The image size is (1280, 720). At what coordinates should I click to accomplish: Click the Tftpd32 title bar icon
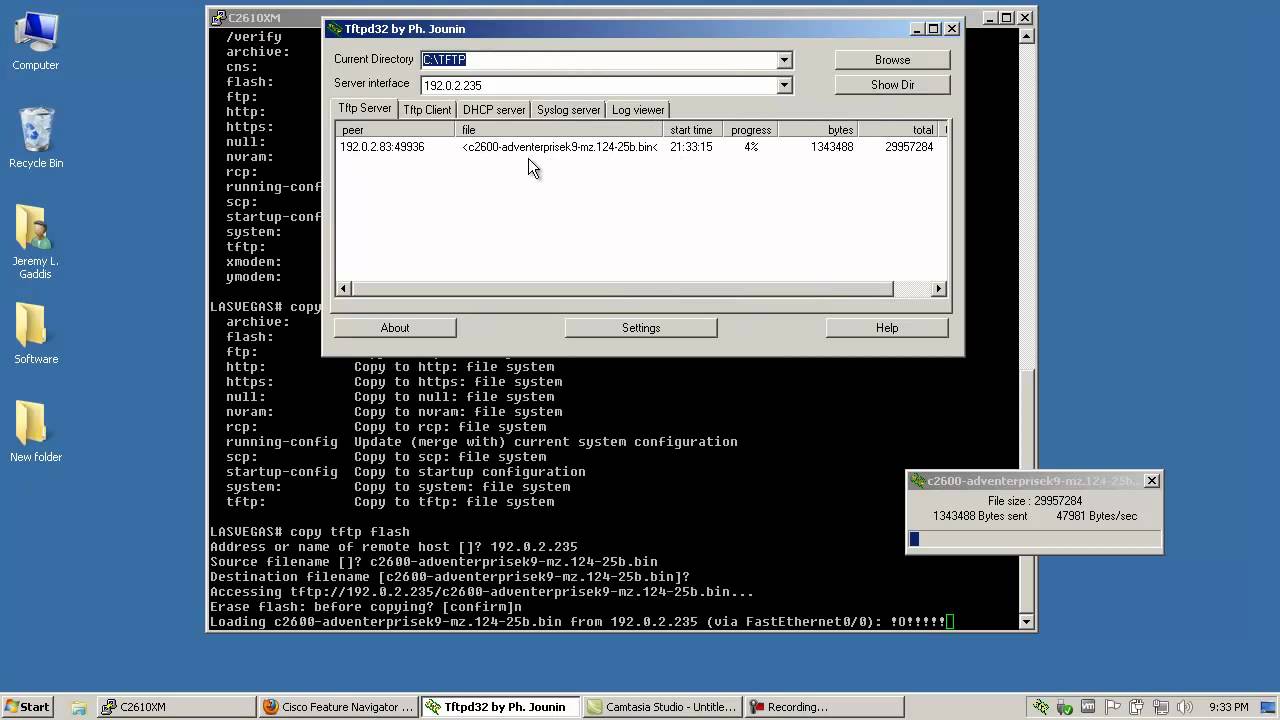coord(335,29)
